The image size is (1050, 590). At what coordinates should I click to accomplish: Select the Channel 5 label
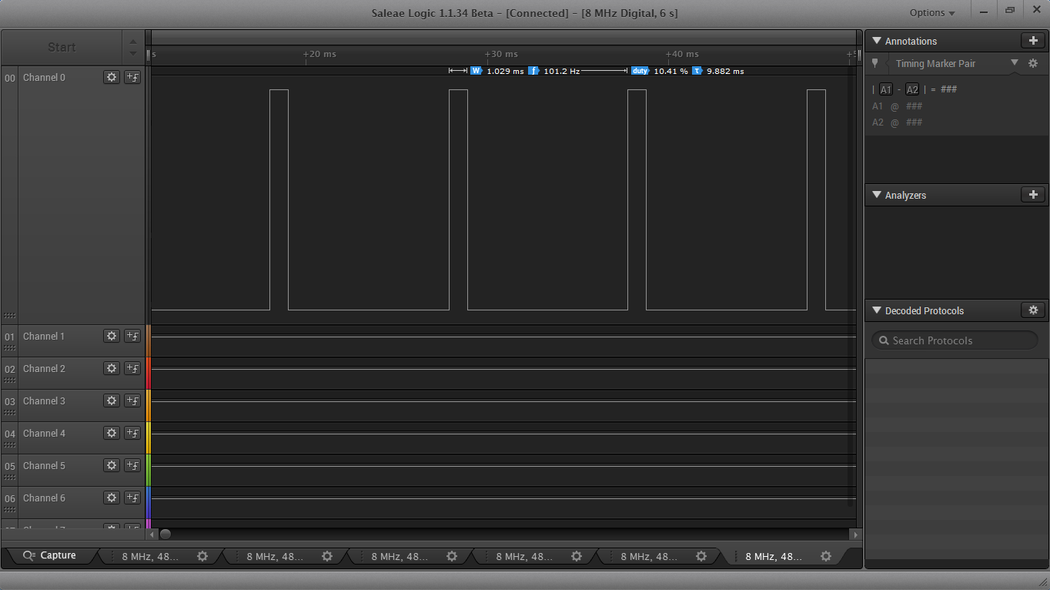tap(44, 465)
